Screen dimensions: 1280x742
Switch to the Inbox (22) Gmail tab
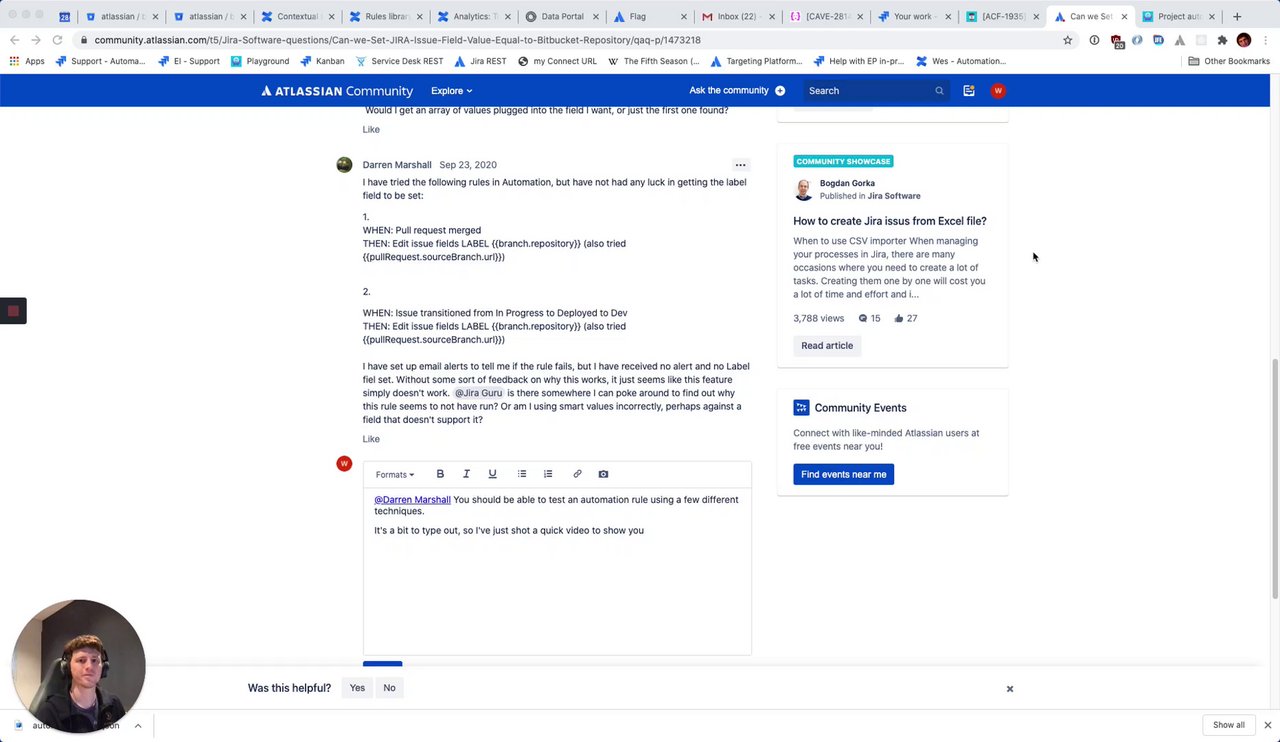pos(738,16)
